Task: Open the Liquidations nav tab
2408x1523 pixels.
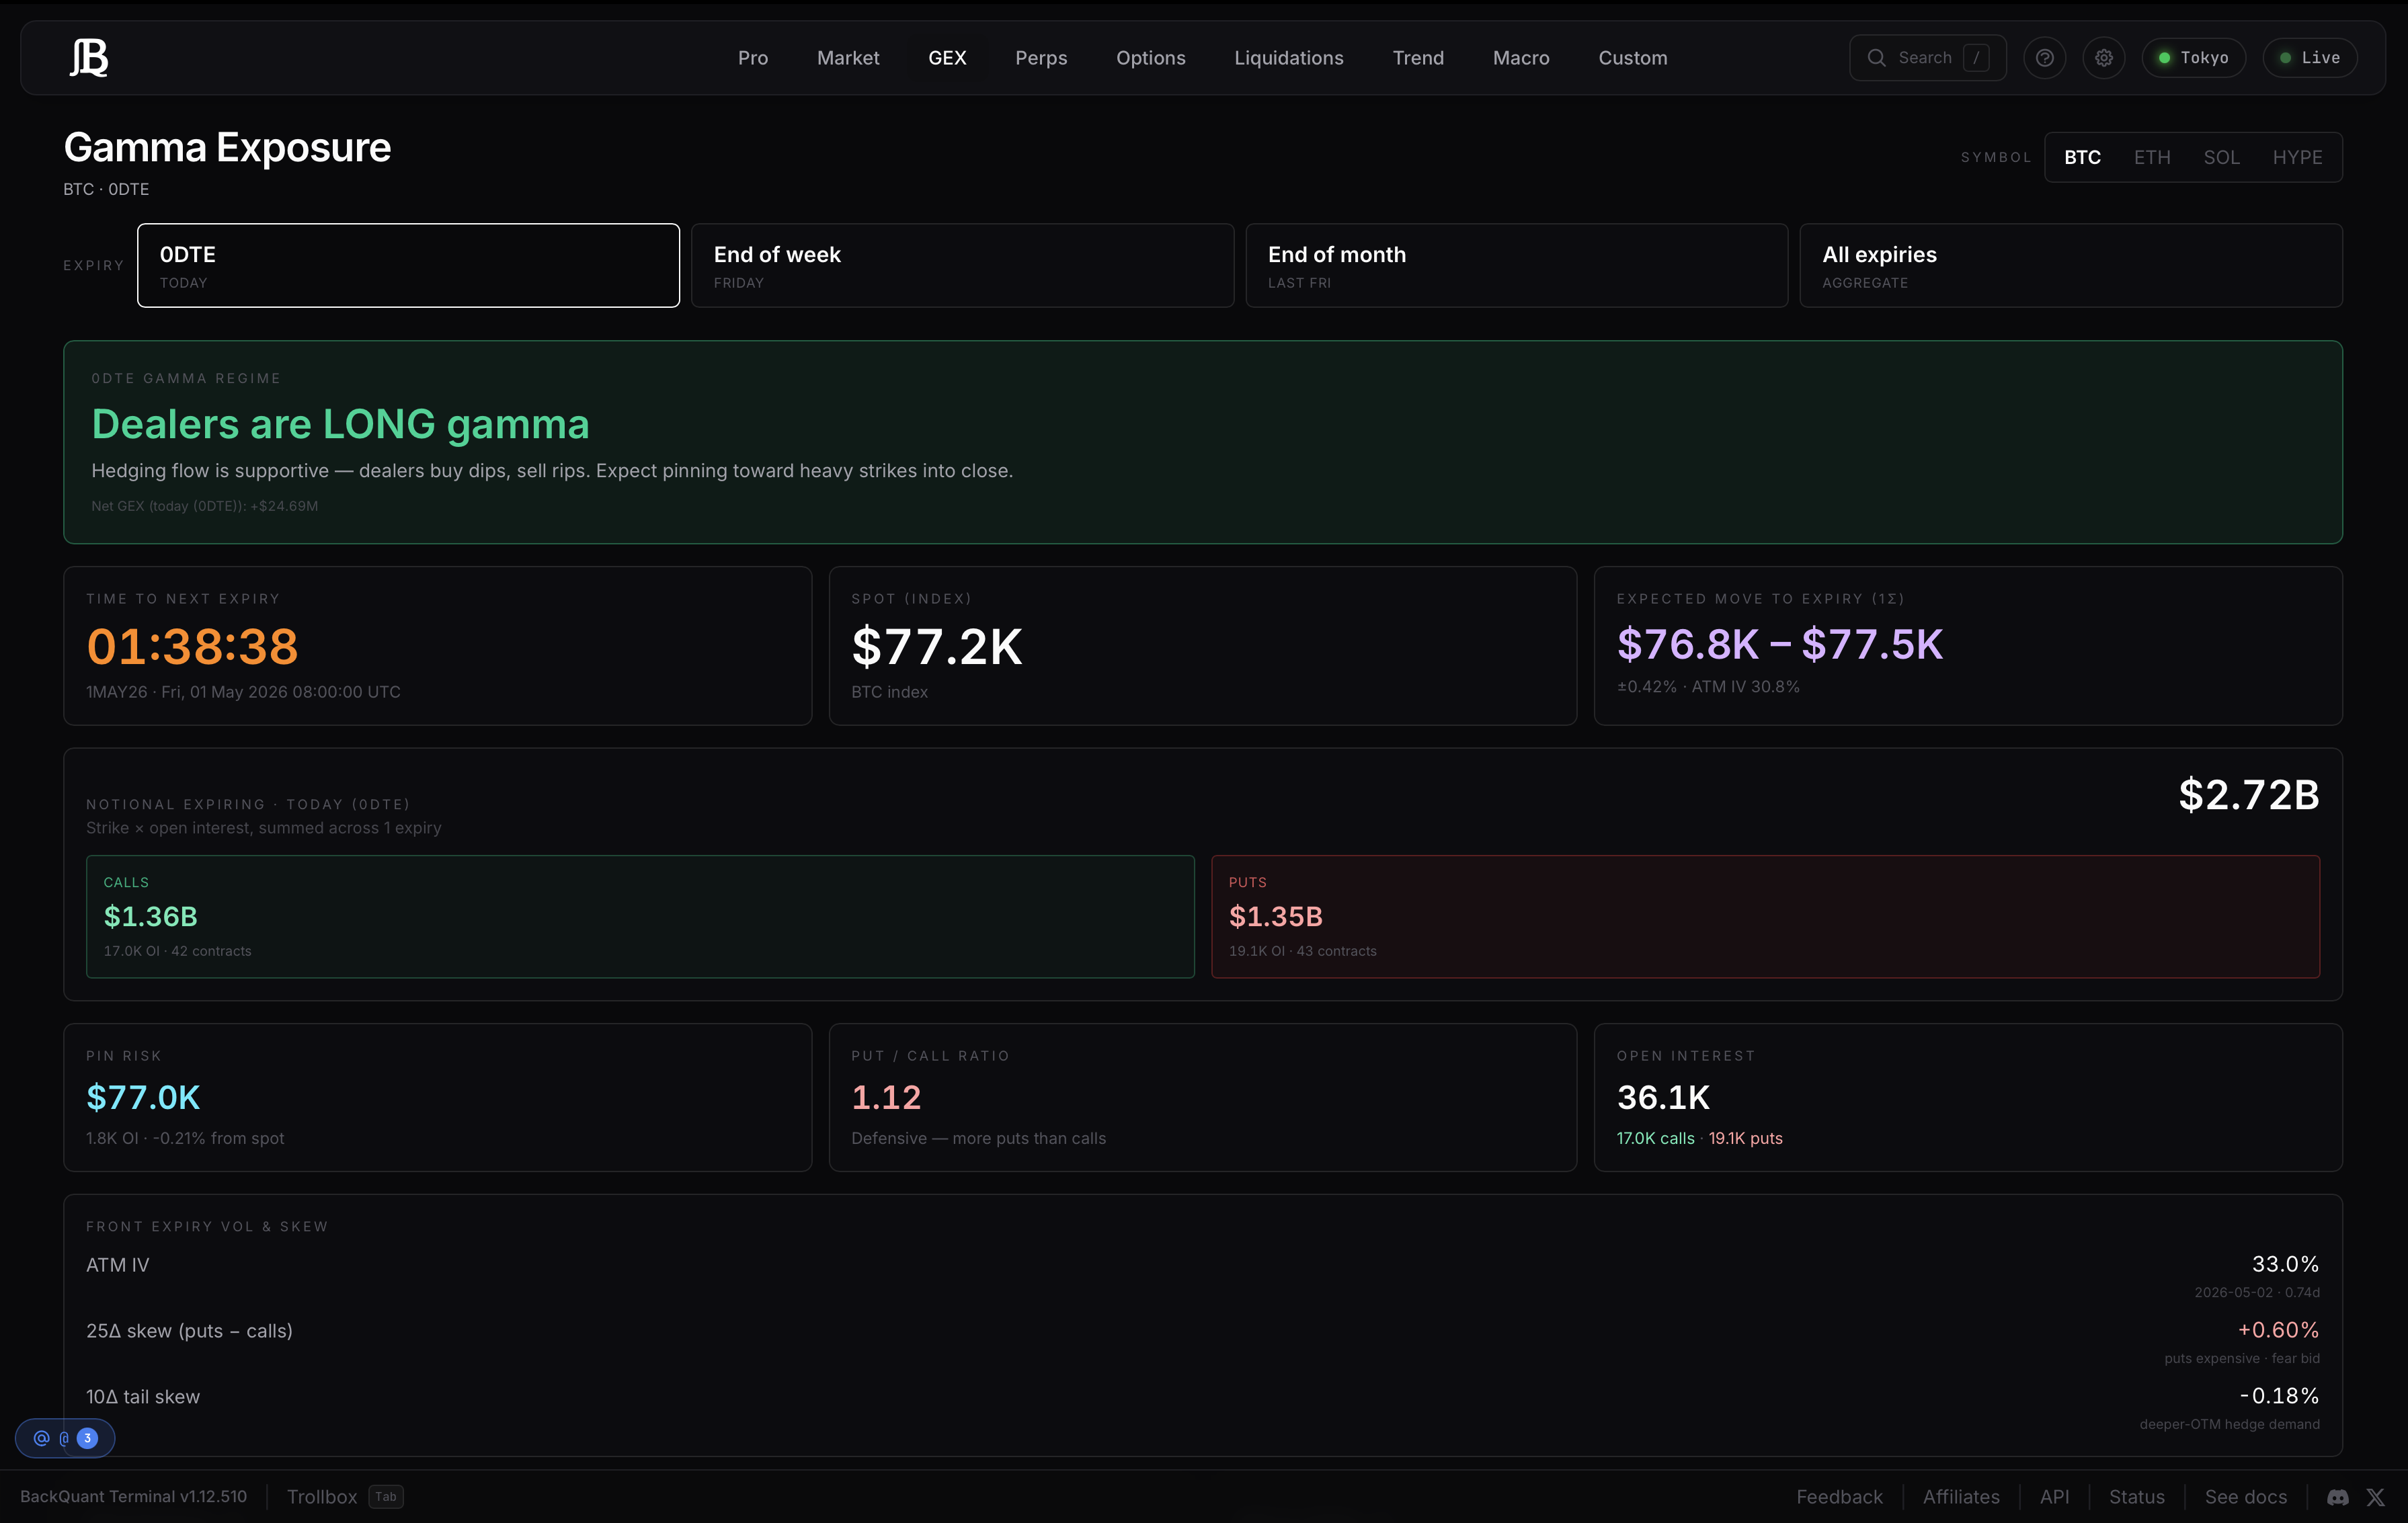Action: (x=1289, y=58)
